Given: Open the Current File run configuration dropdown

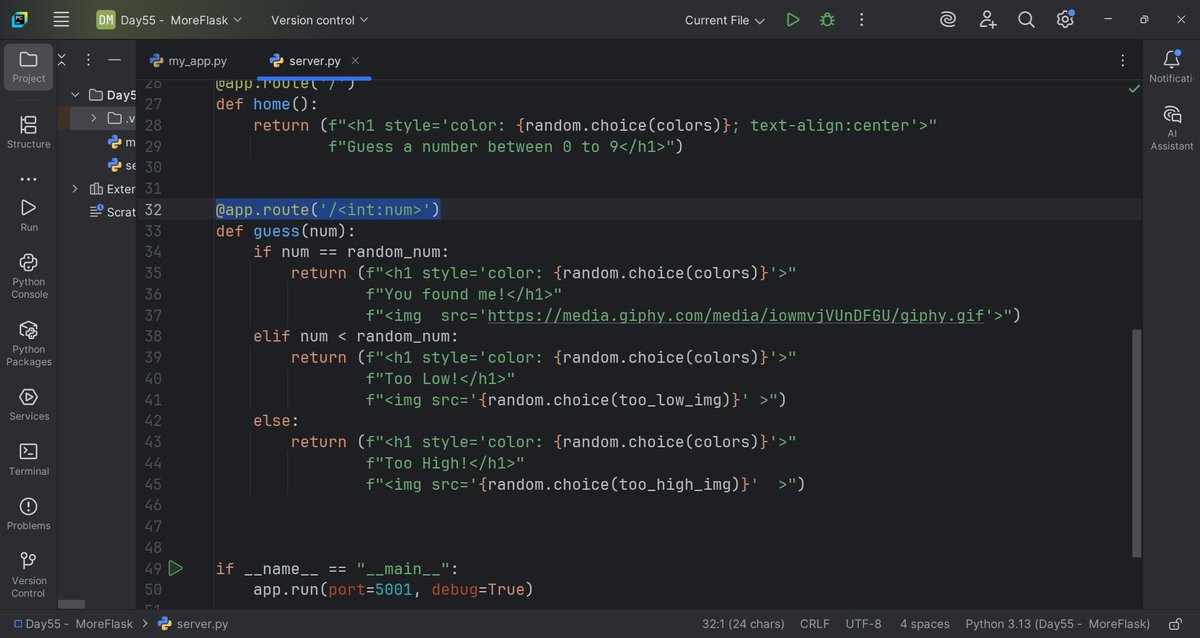Looking at the screenshot, I should point(725,19).
